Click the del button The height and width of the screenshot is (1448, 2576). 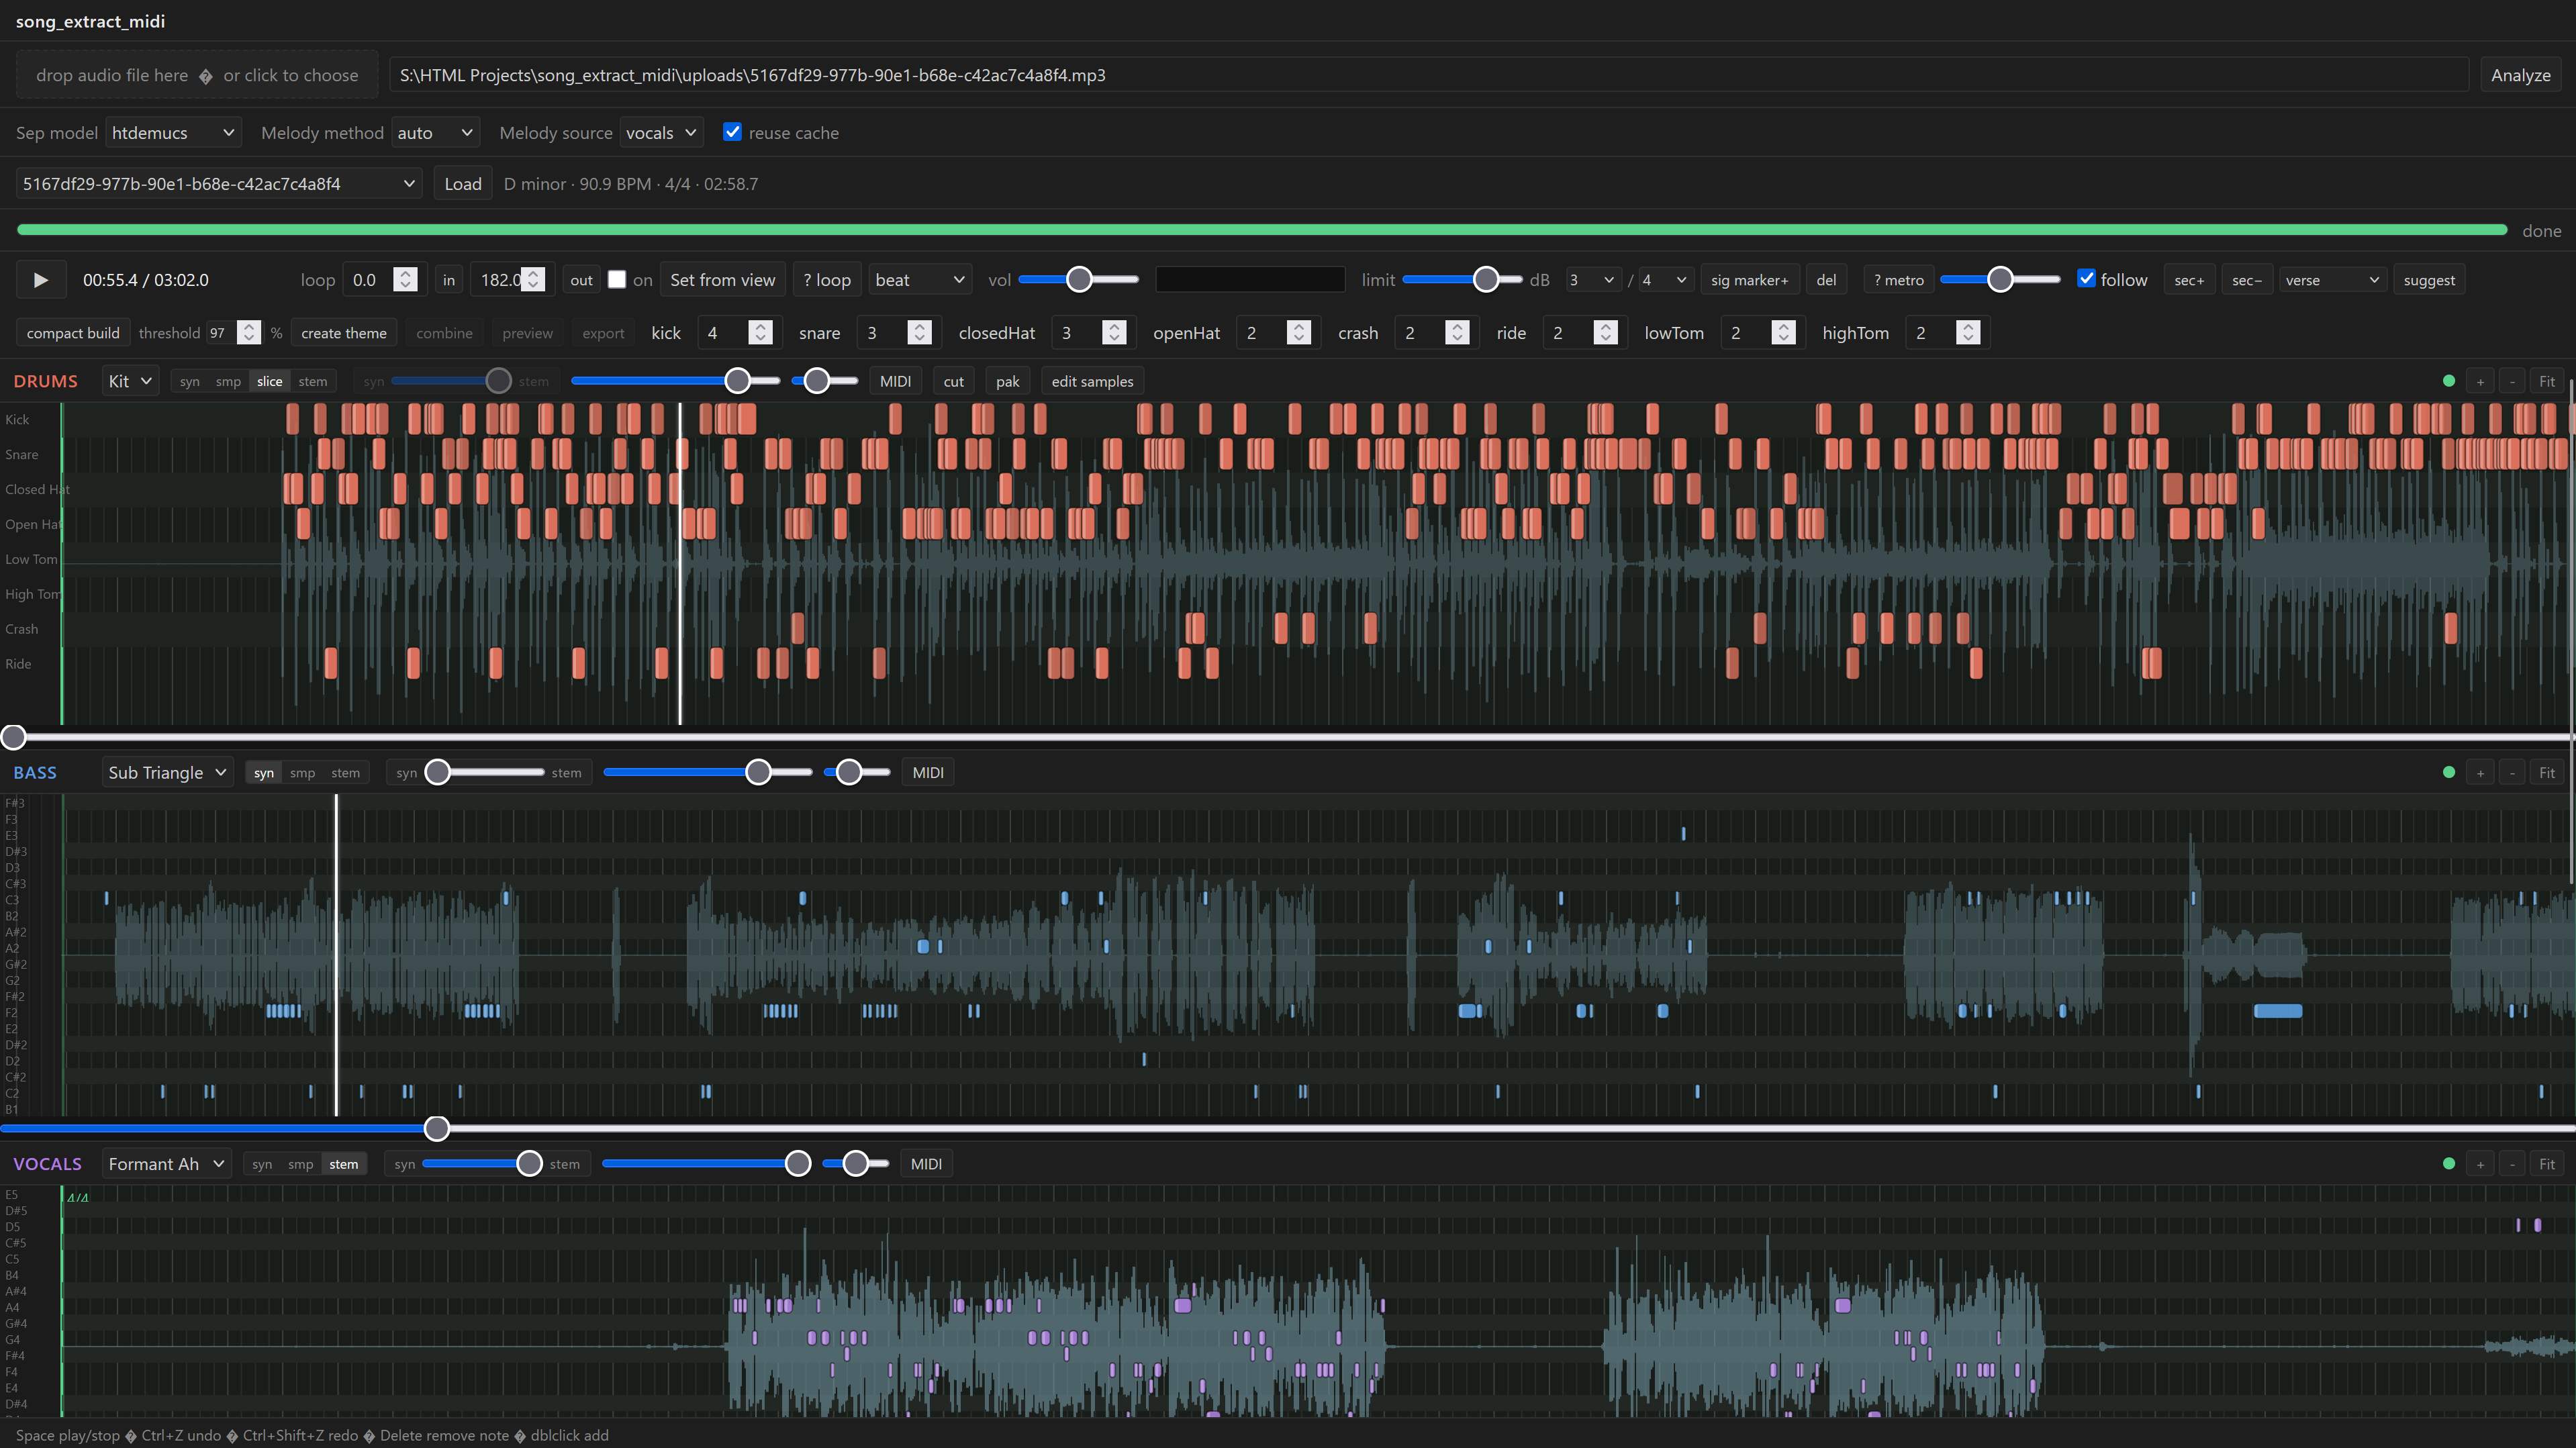tap(1826, 280)
